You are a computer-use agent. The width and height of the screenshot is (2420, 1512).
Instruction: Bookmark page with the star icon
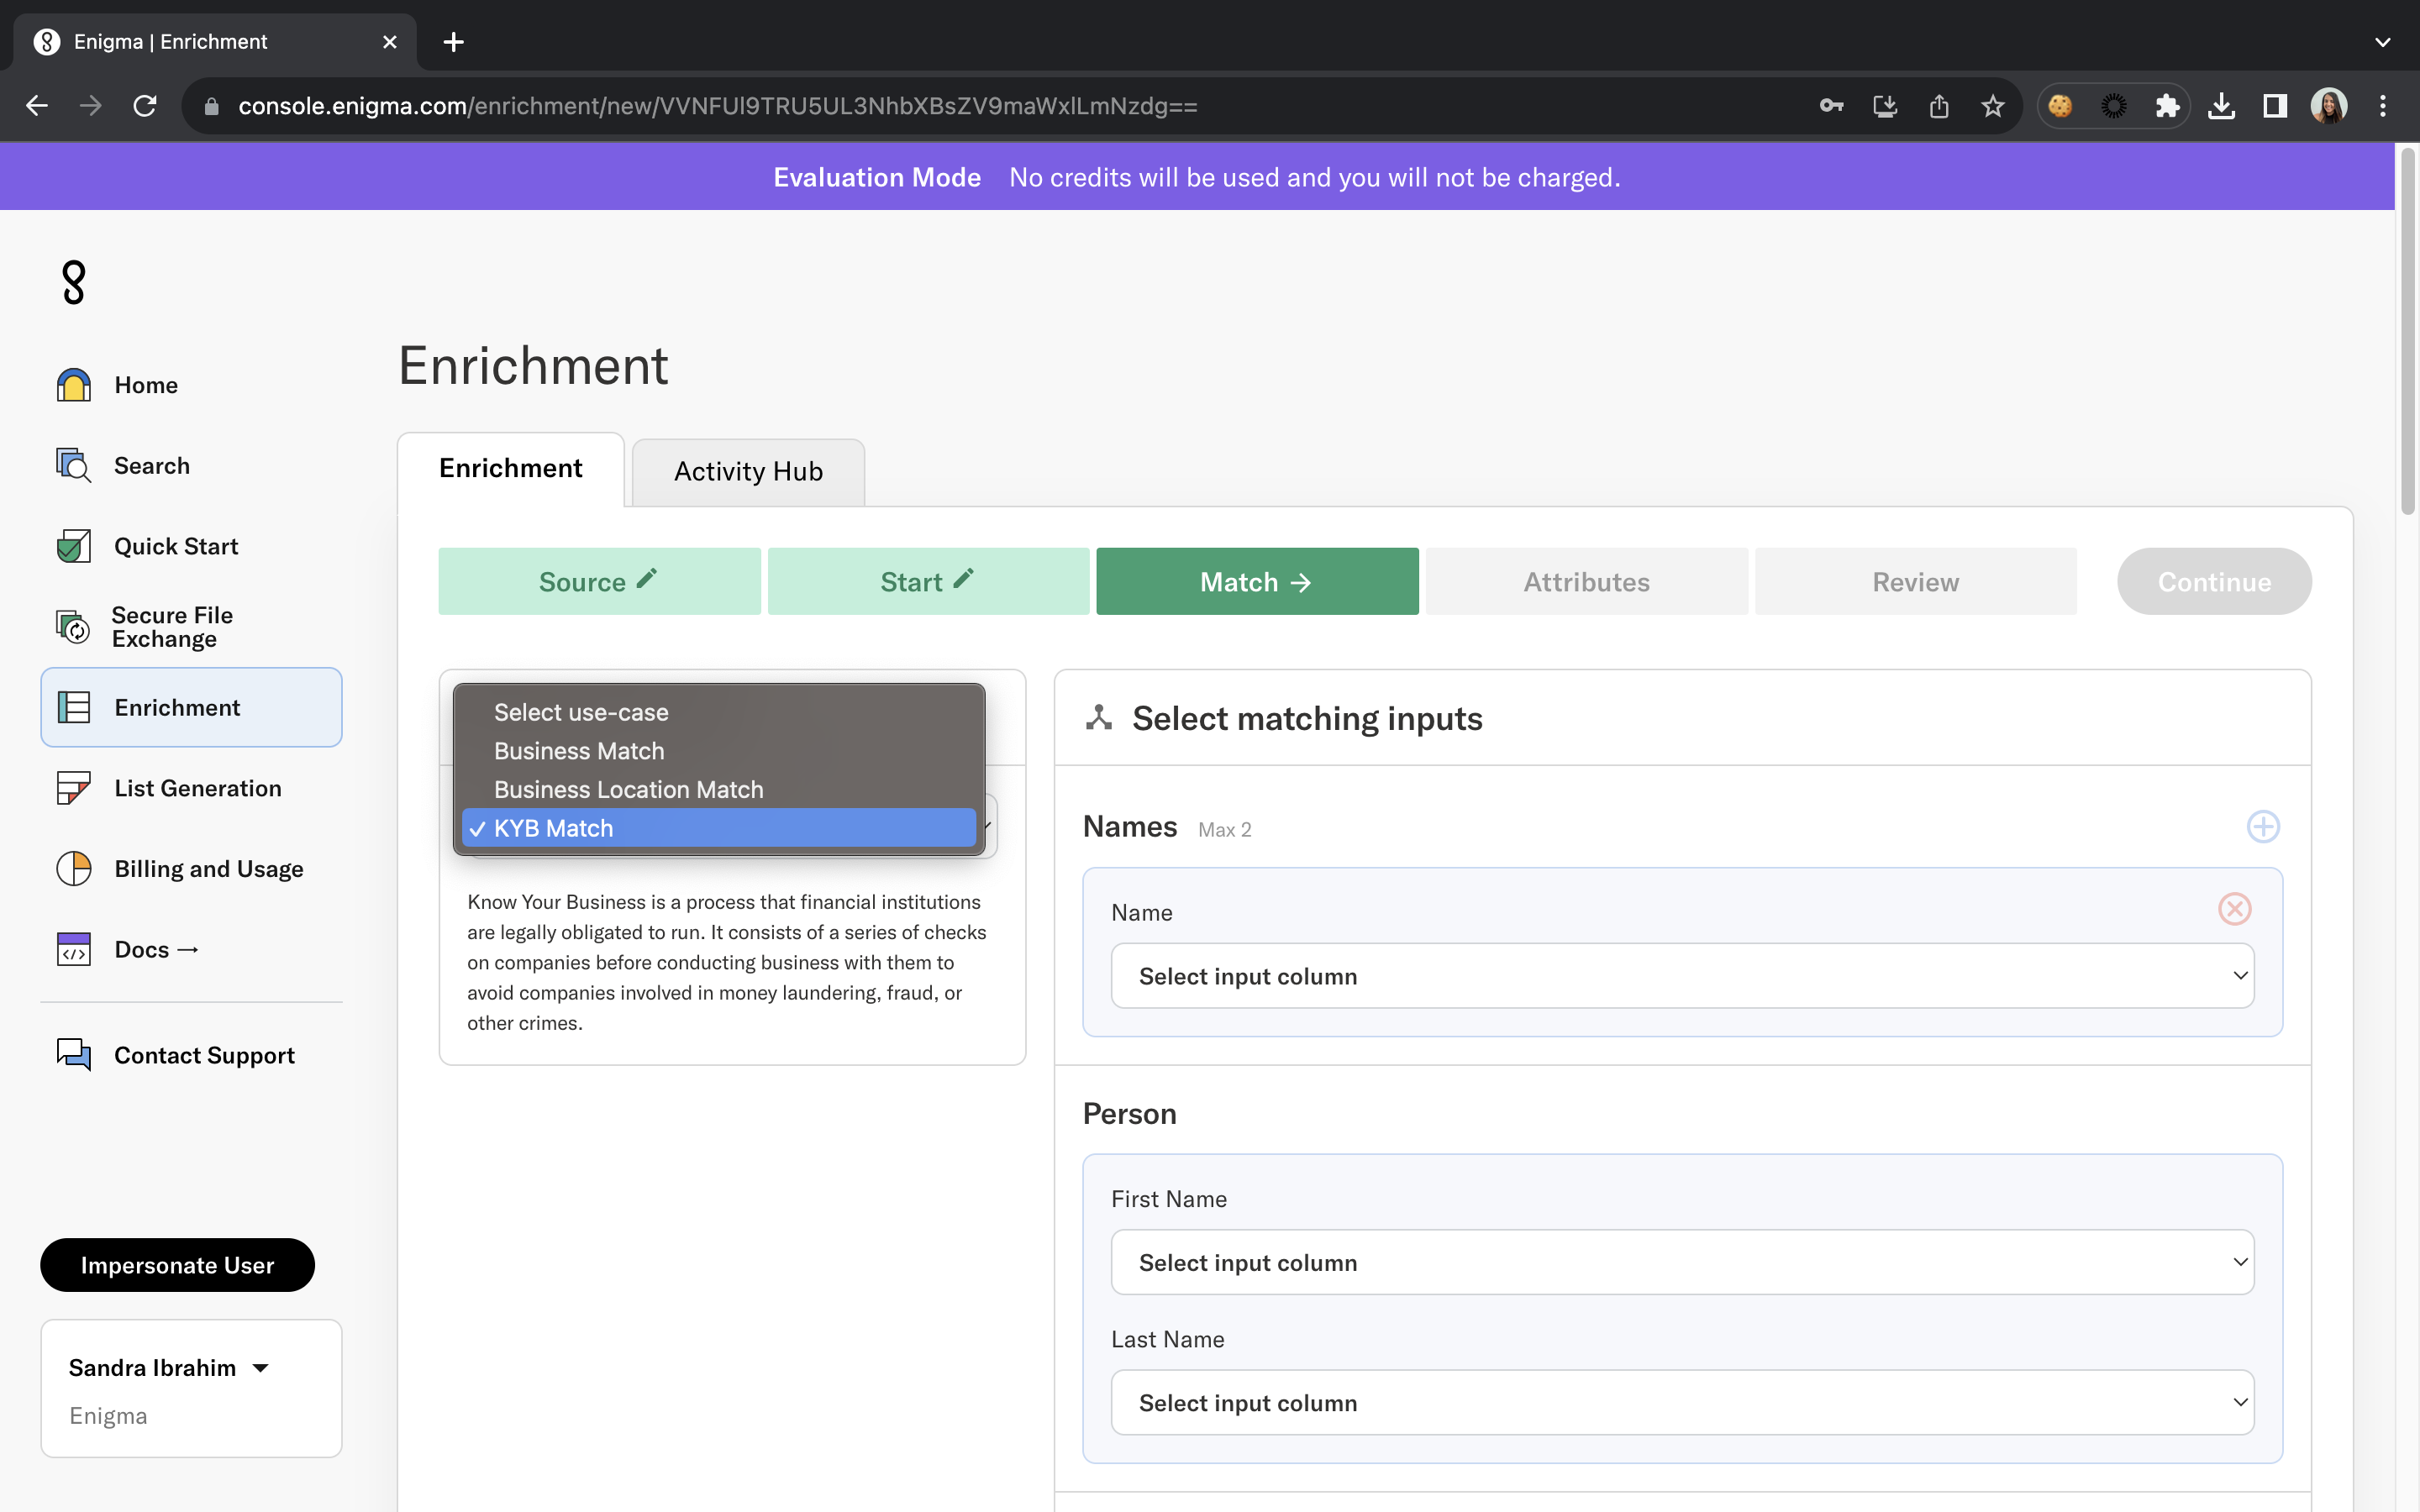1992,106
